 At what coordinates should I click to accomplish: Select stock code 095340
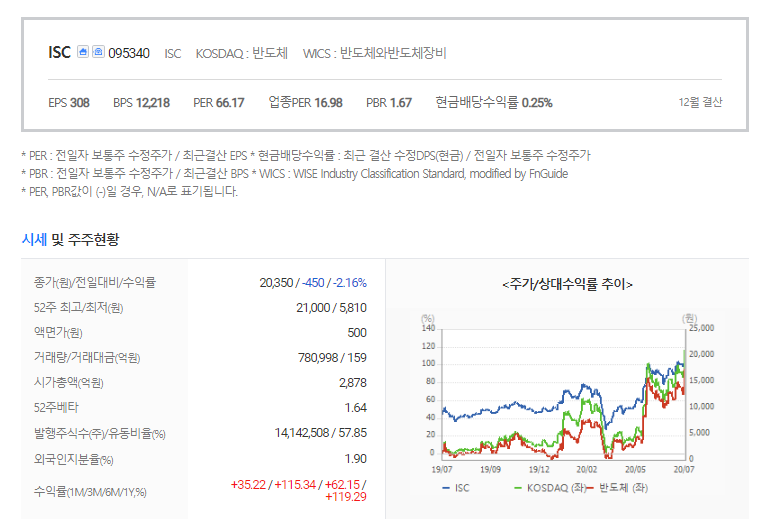tap(129, 53)
